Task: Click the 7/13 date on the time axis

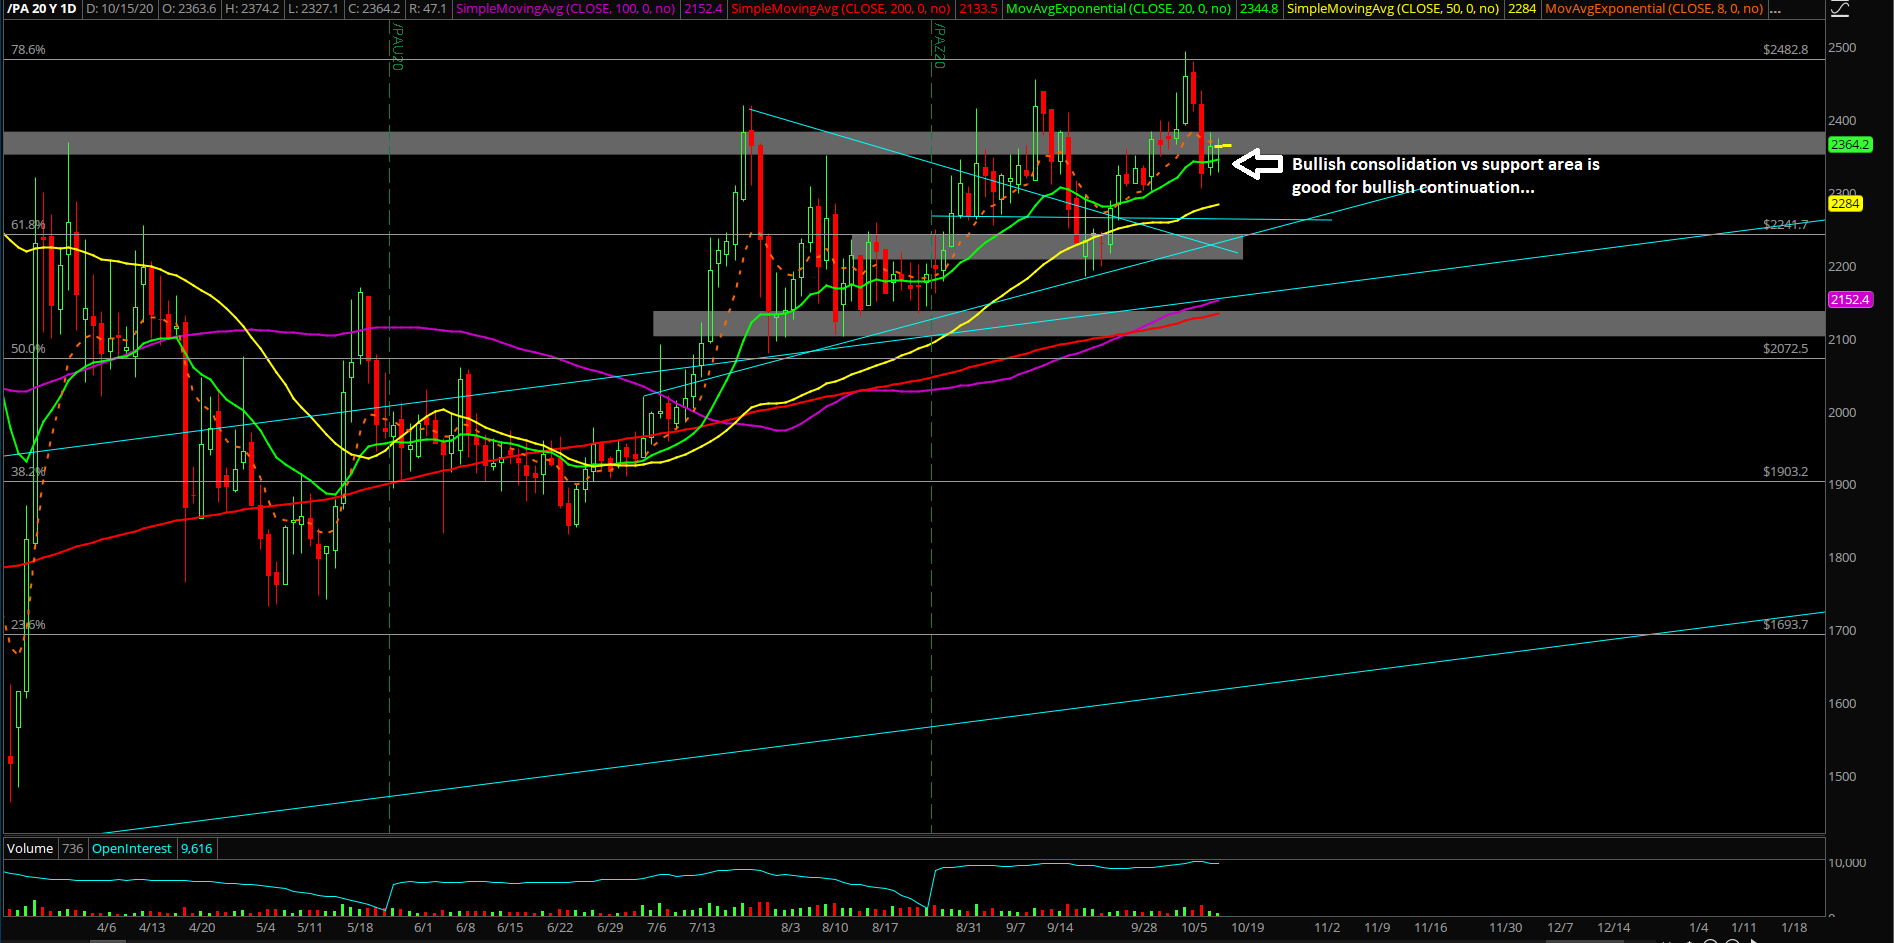Action: pos(702,928)
